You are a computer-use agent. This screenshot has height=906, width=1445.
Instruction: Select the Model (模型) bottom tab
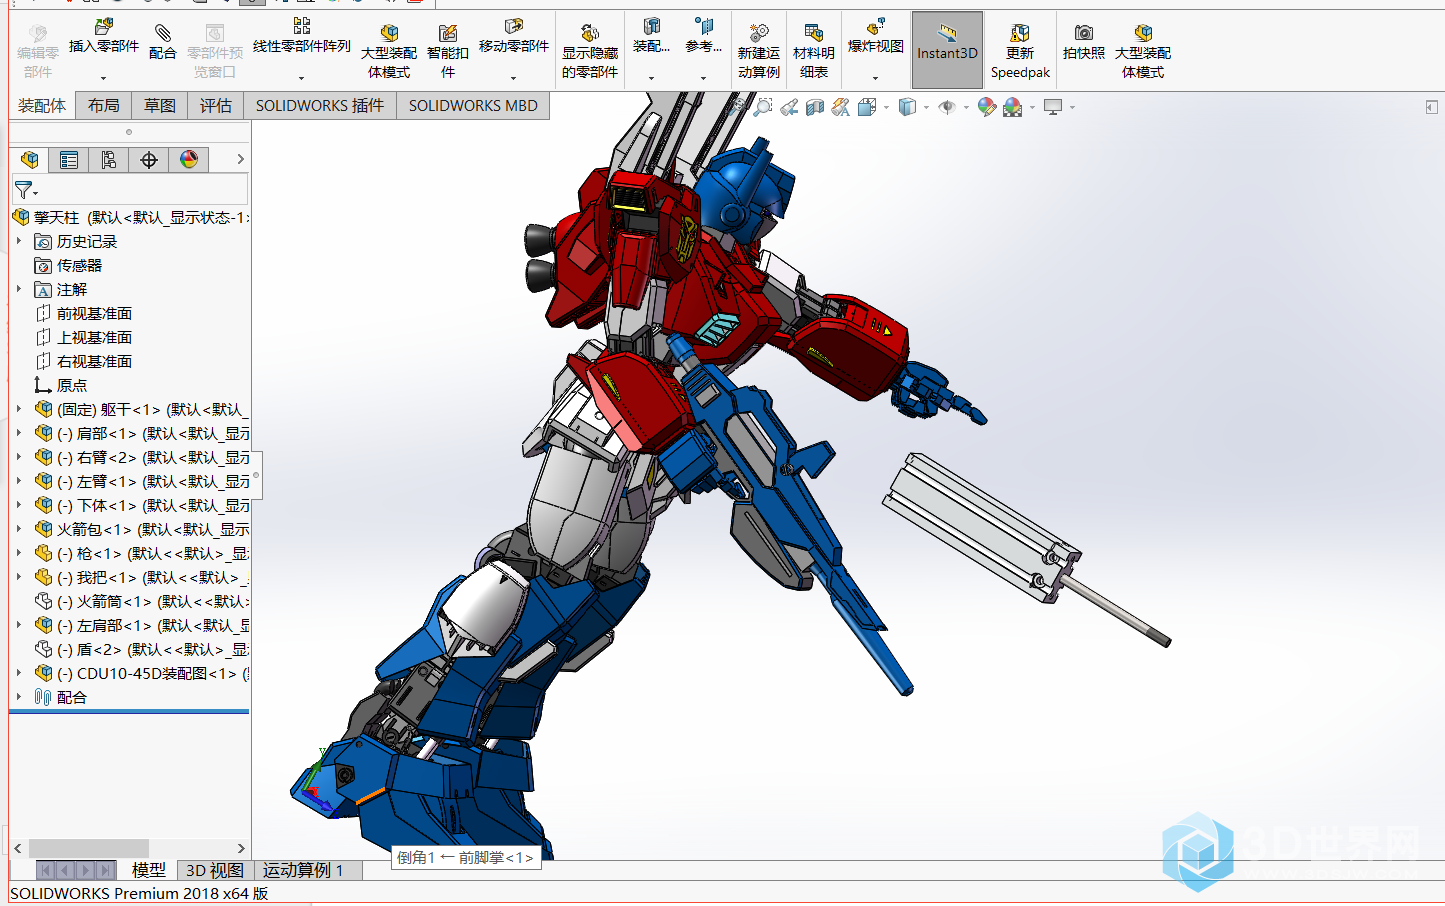[x=149, y=870]
